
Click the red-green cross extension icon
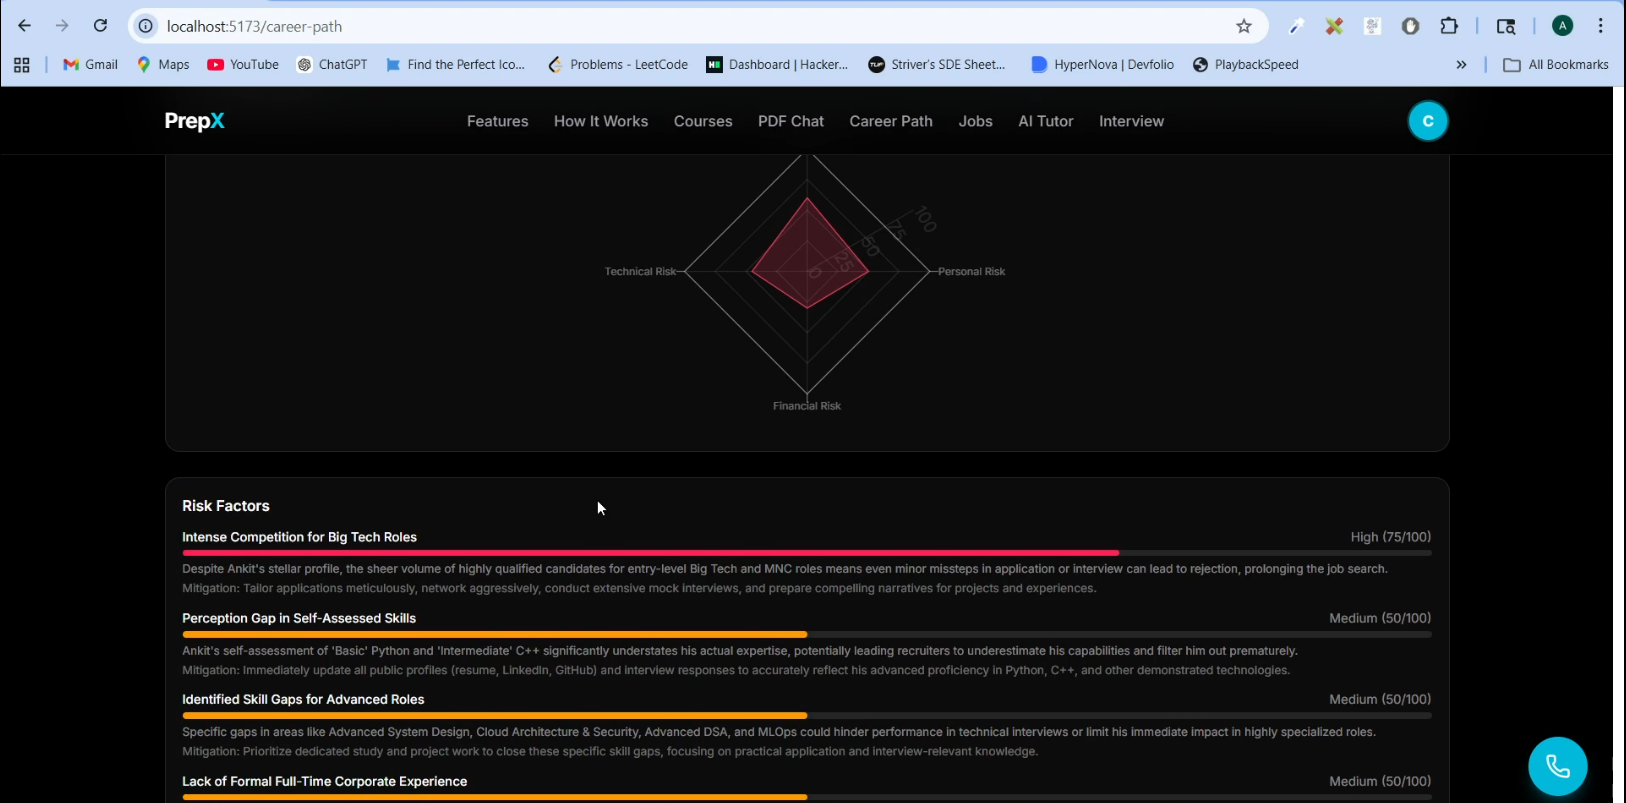(x=1334, y=26)
